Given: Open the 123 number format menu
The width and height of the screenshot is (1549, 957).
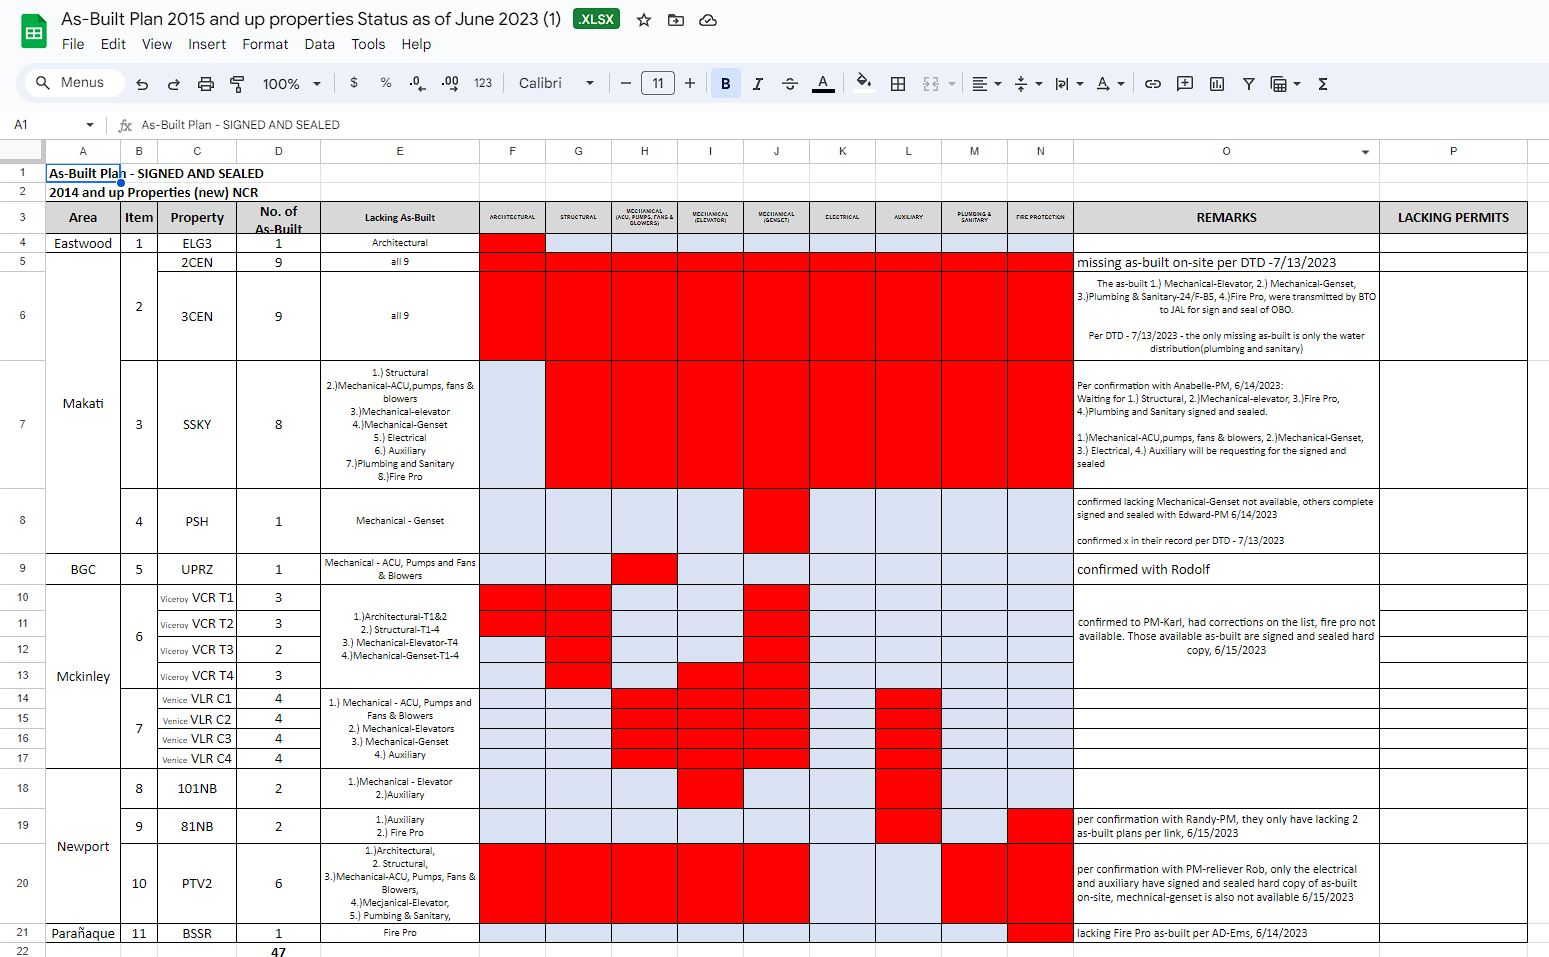Looking at the screenshot, I should (483, 83).
